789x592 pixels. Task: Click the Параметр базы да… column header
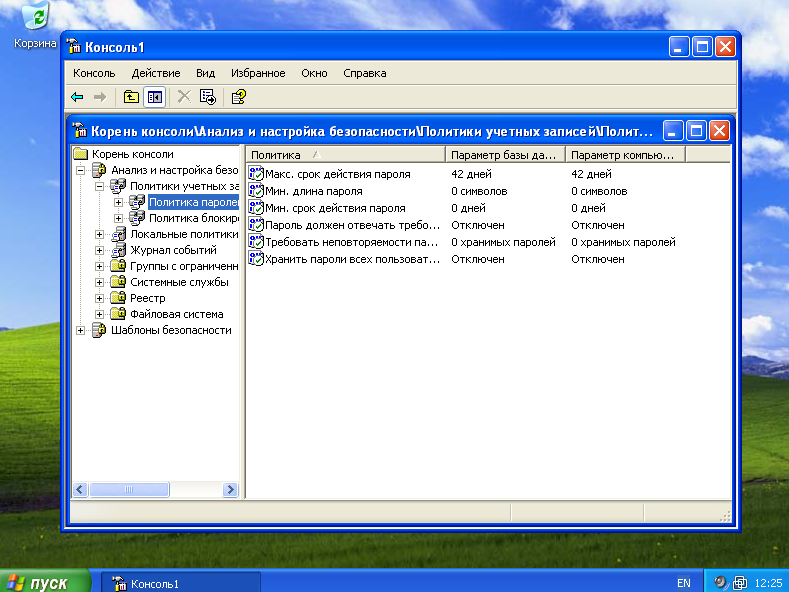505,155
